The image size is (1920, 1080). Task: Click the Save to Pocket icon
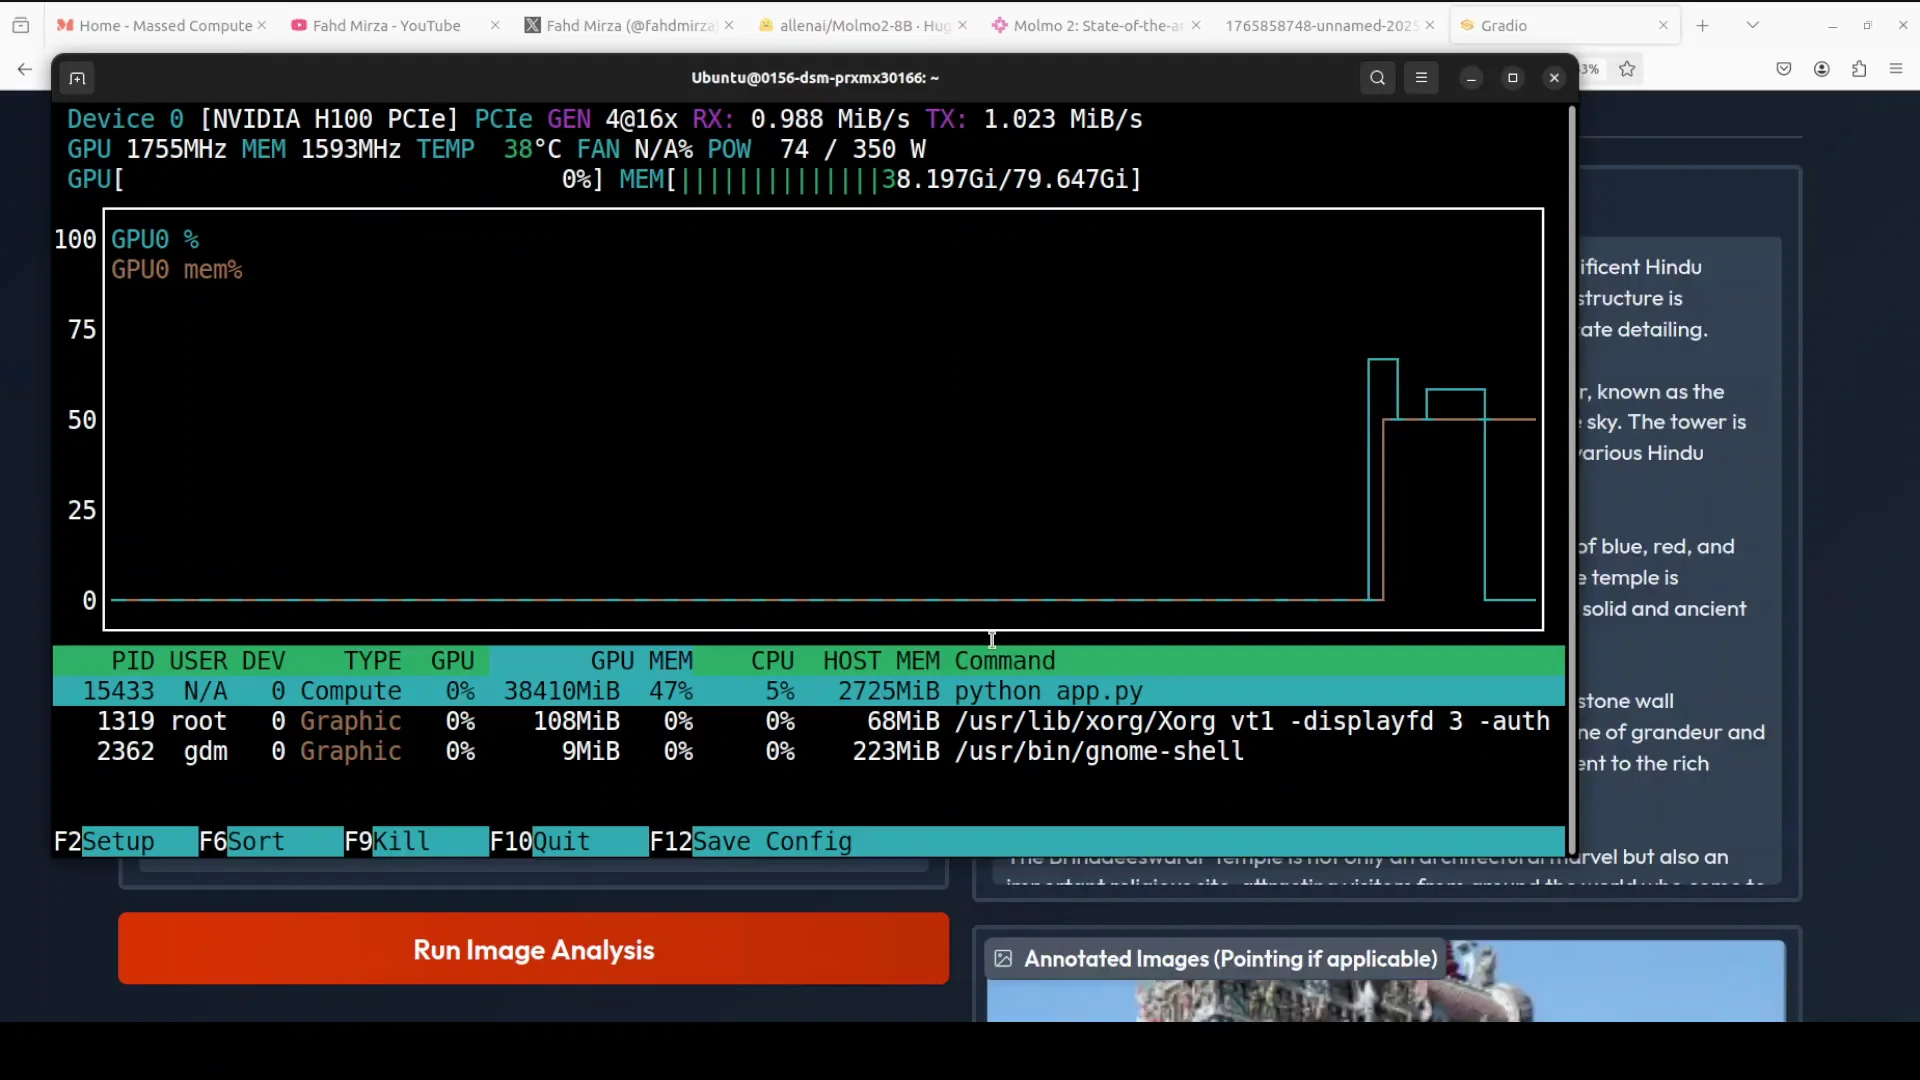pyautogui.click(x=1784, y=69)
